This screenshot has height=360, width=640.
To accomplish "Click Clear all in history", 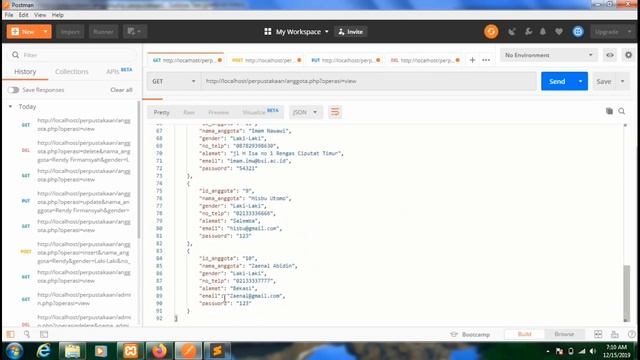I will [x=121, y=90].
